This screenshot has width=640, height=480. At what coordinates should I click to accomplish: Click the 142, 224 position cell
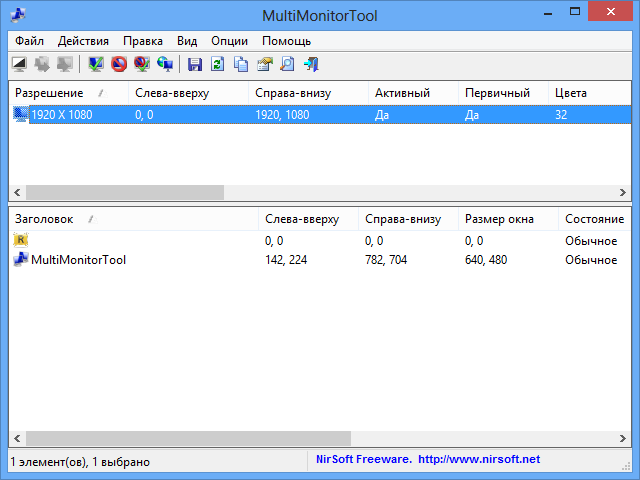(286, 260)
